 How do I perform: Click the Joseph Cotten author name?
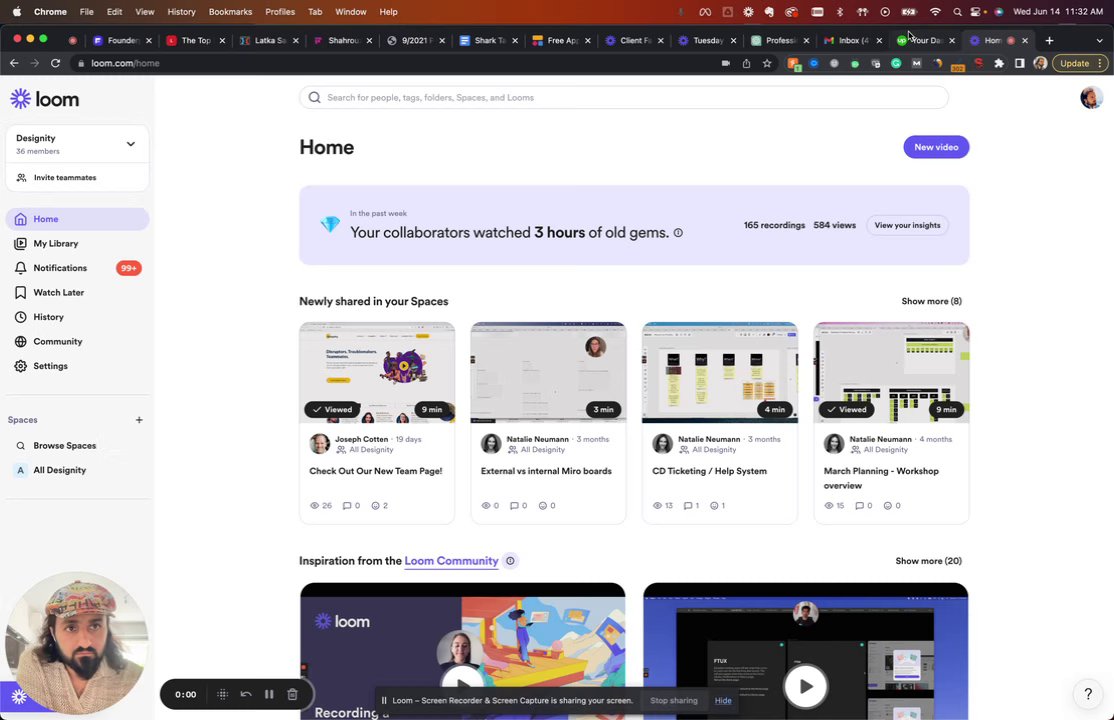click(361, 439)
